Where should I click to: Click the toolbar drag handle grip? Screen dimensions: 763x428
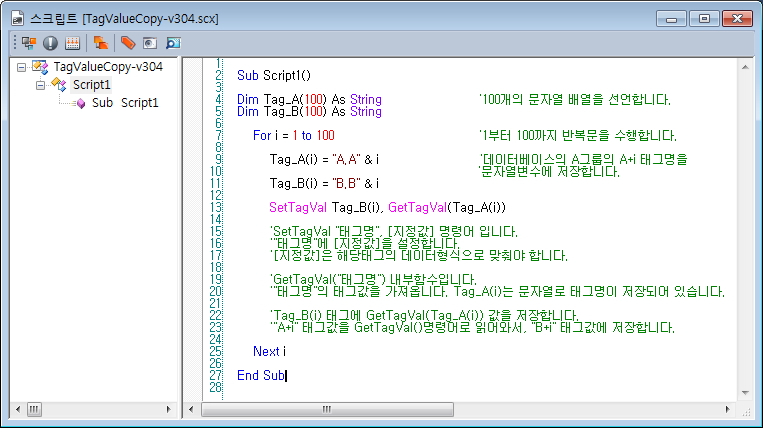coord(15,43)
